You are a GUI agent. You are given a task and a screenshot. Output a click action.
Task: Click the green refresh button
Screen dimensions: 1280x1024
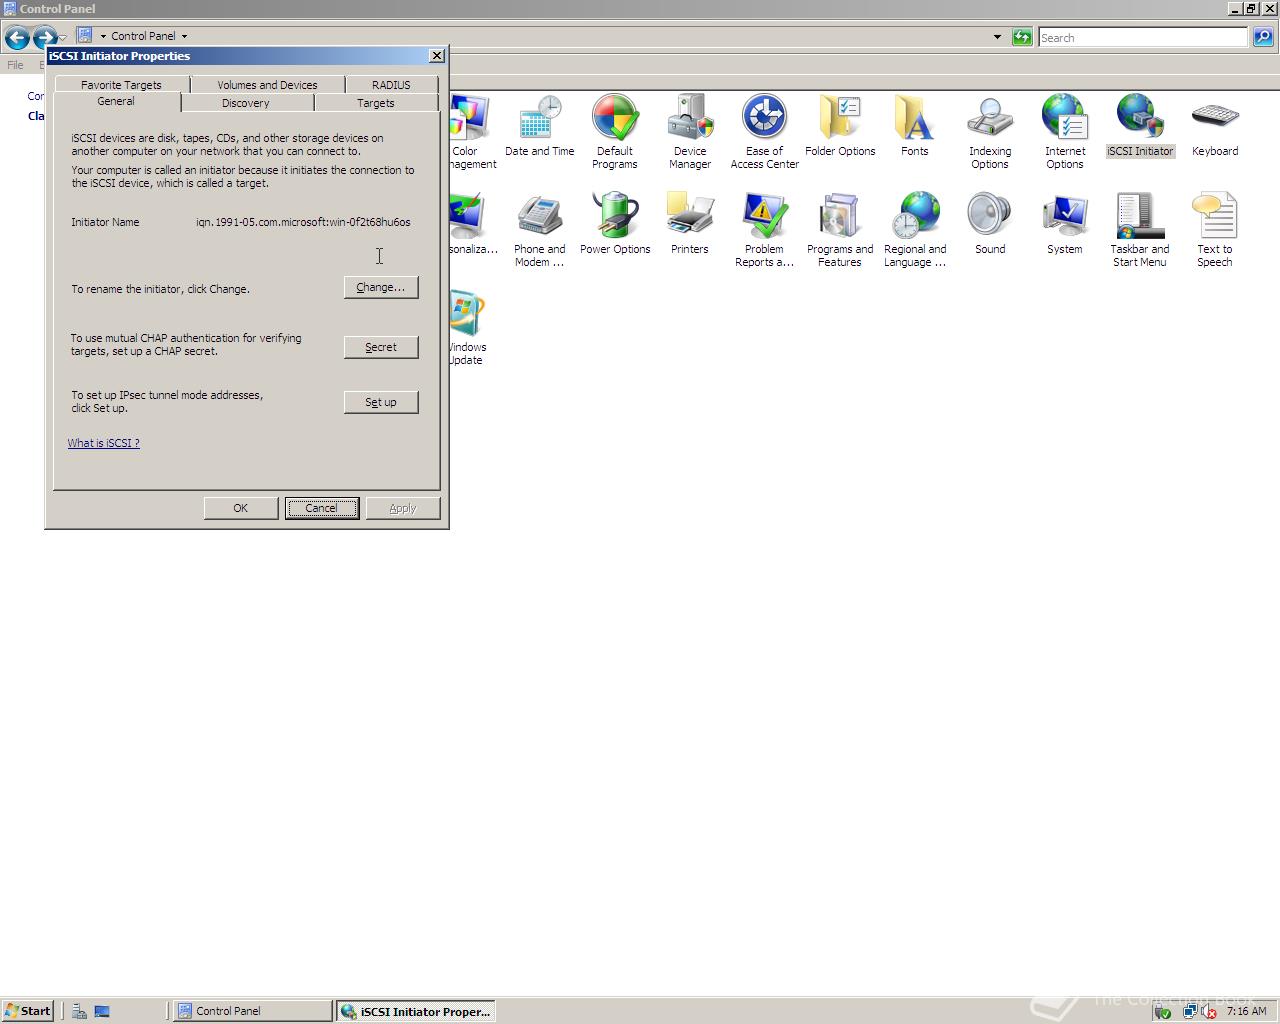point(1022,37)
